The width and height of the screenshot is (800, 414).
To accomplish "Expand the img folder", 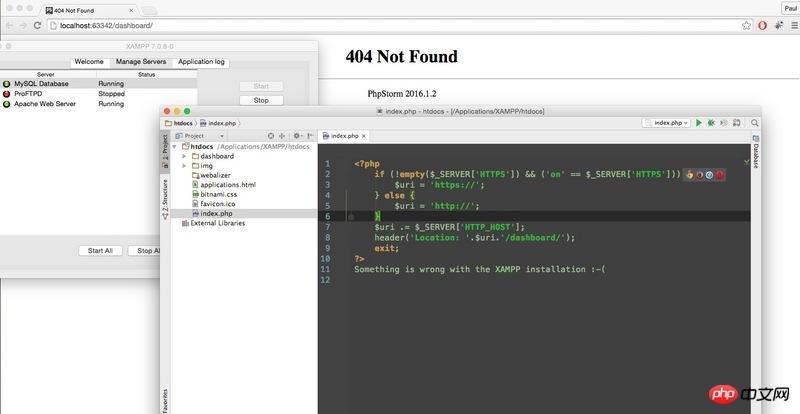I will tap(185, 166).
